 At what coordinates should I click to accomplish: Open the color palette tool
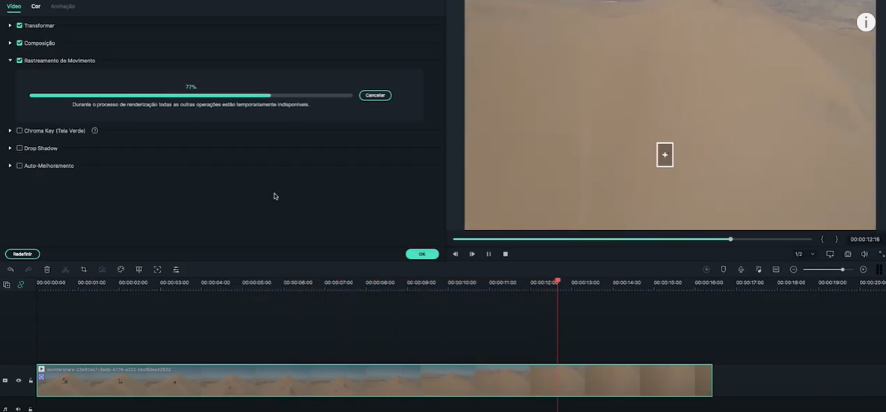pos(120,270)
